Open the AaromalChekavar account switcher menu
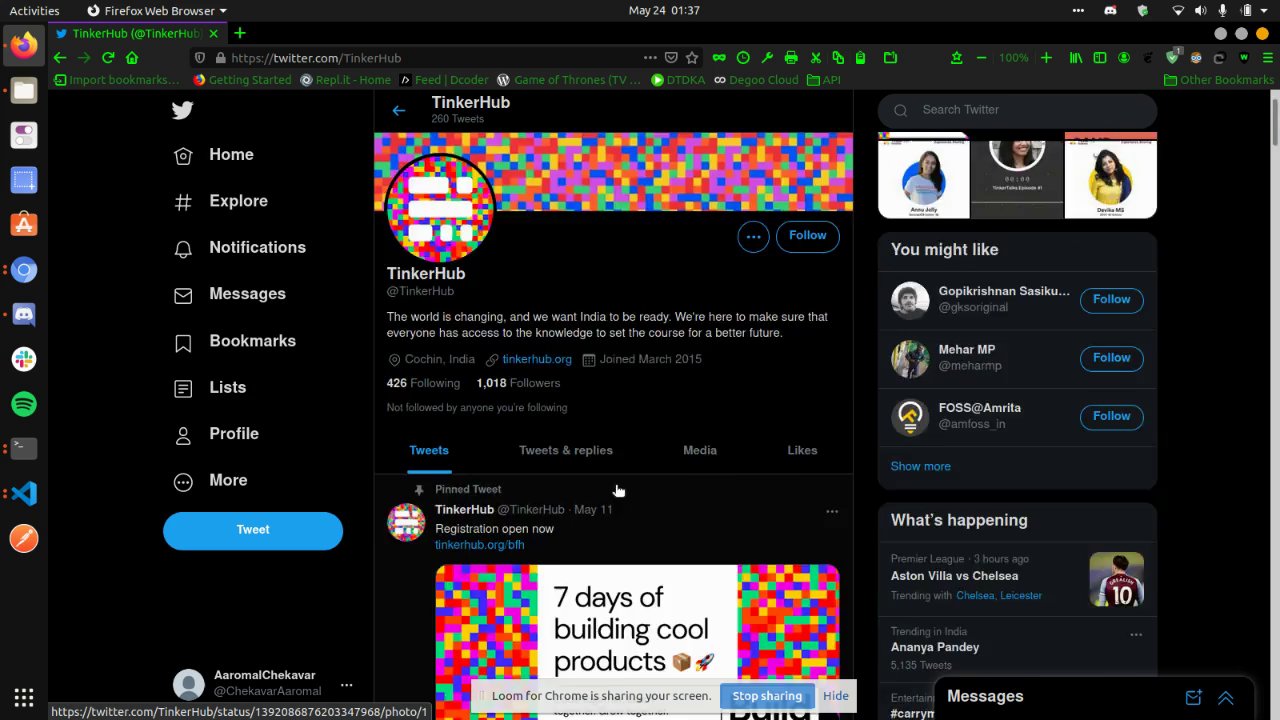This screenshot has height=720, width=1280. 263,684
